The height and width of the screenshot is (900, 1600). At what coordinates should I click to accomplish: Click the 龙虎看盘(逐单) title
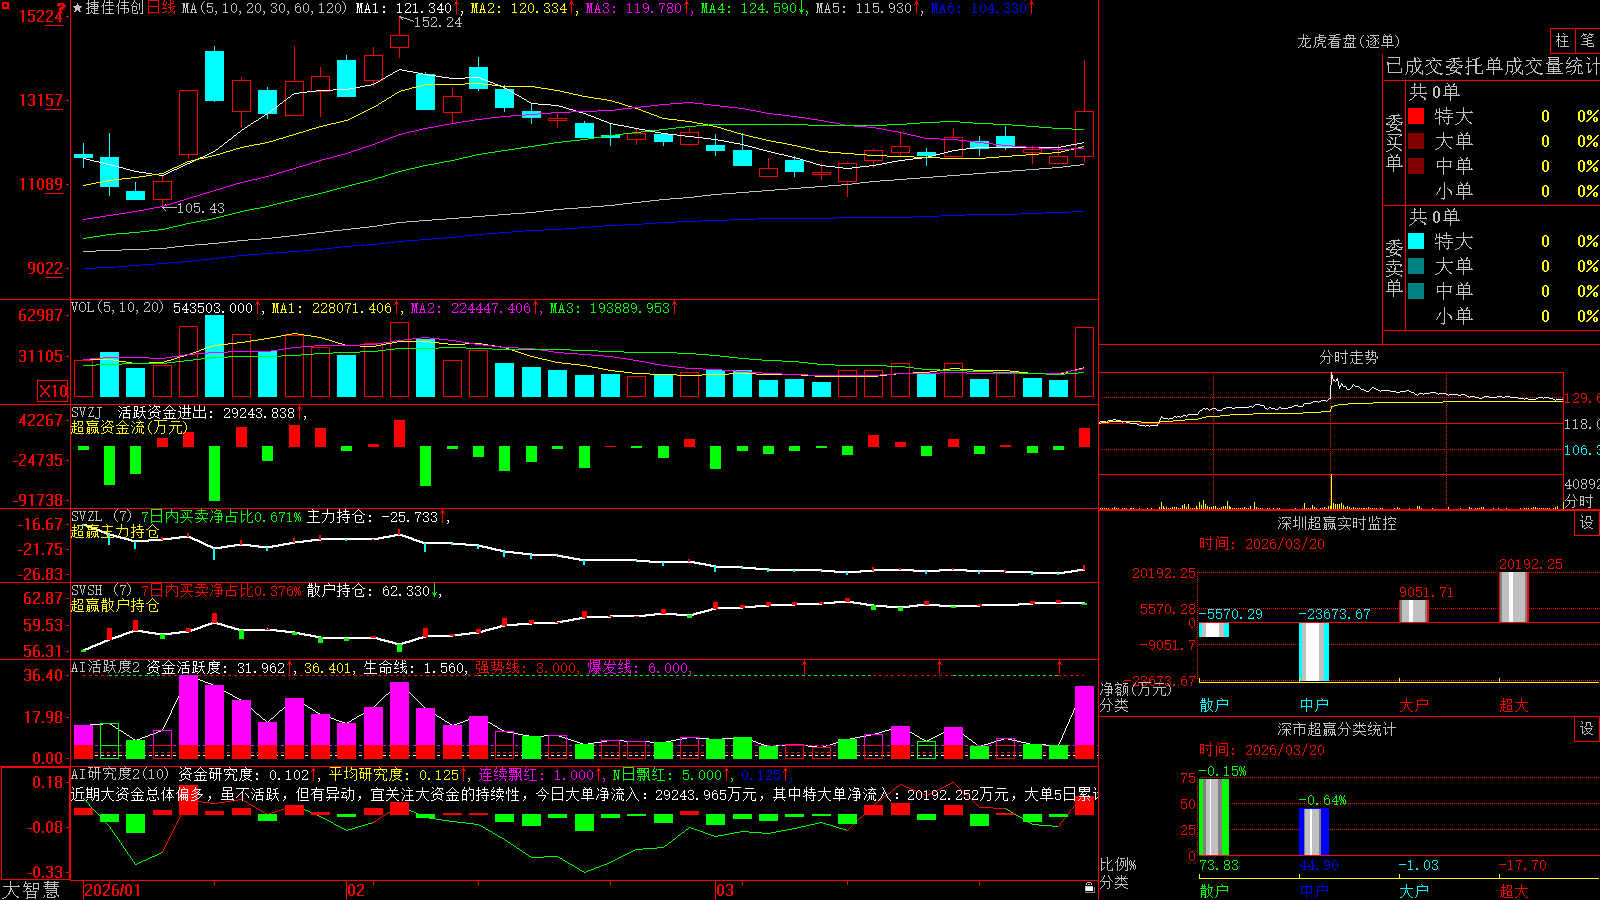(1348, 41)
